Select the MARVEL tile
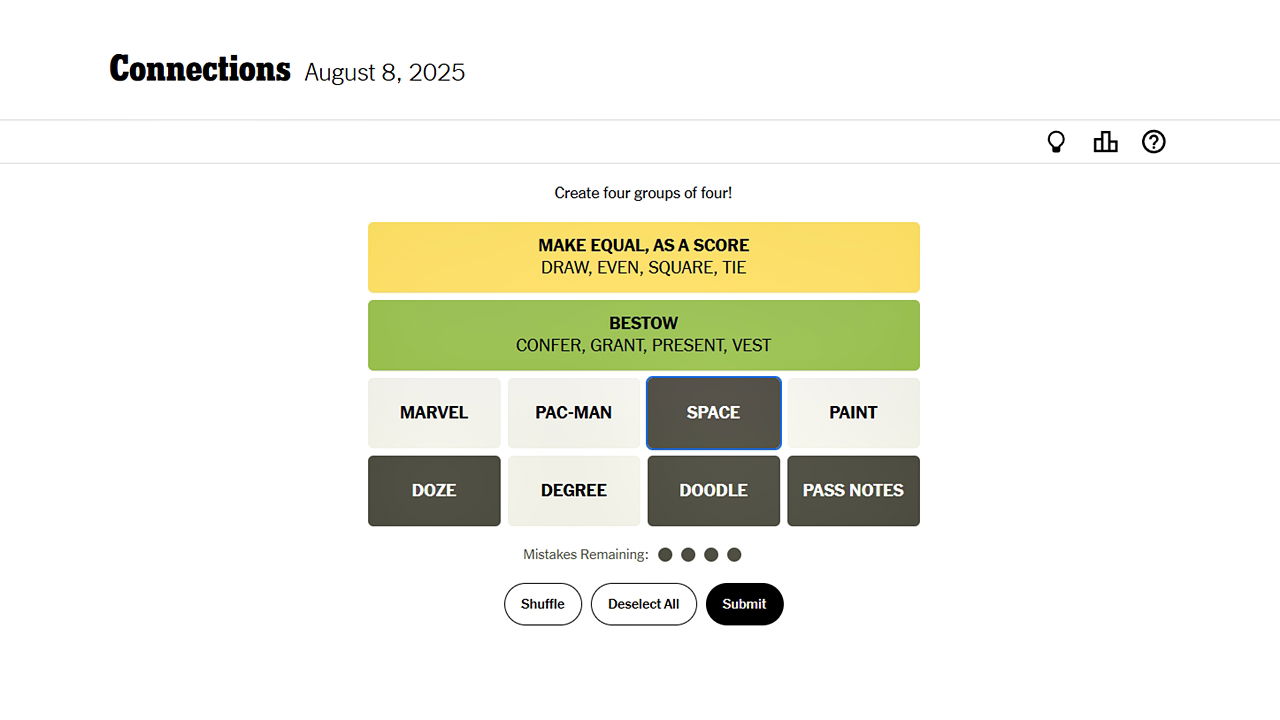 [434, 412]
